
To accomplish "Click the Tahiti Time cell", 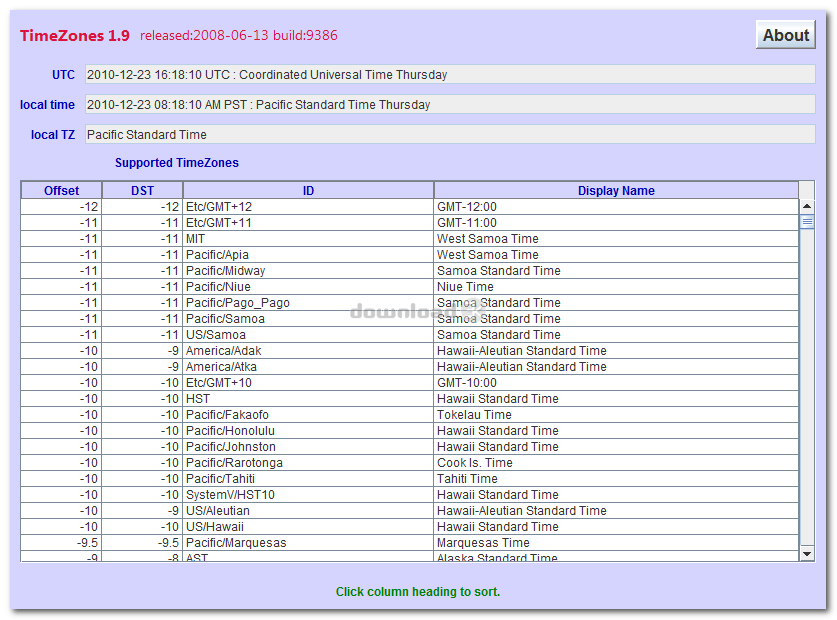I will tap(616, 479).
